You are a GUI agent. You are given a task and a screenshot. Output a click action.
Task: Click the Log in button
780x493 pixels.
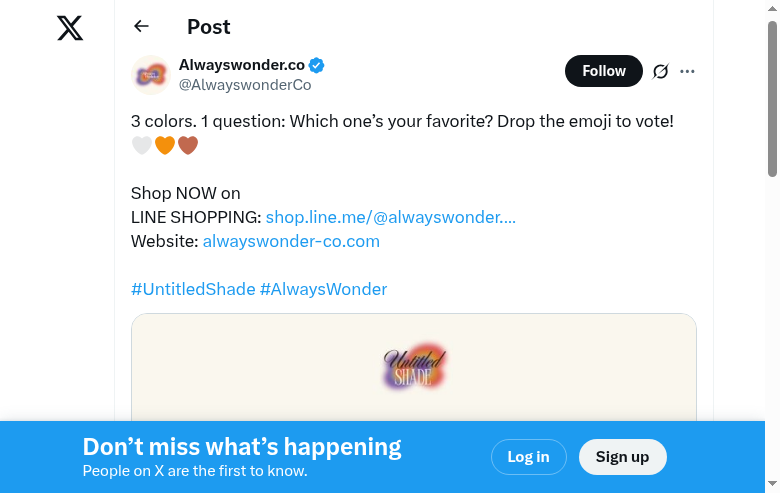(528, 457)
